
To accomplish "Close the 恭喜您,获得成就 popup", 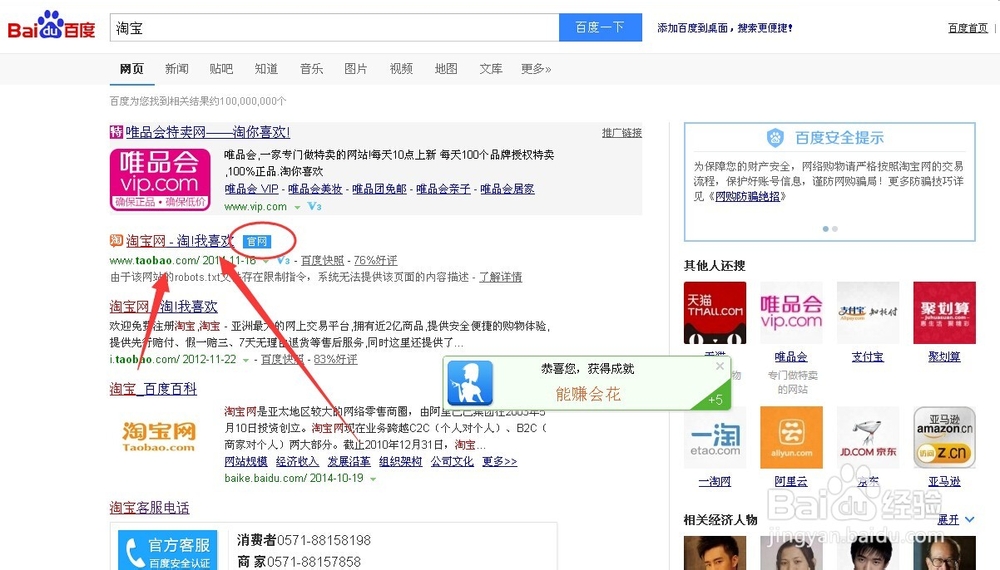I will (x=720, y=366).
